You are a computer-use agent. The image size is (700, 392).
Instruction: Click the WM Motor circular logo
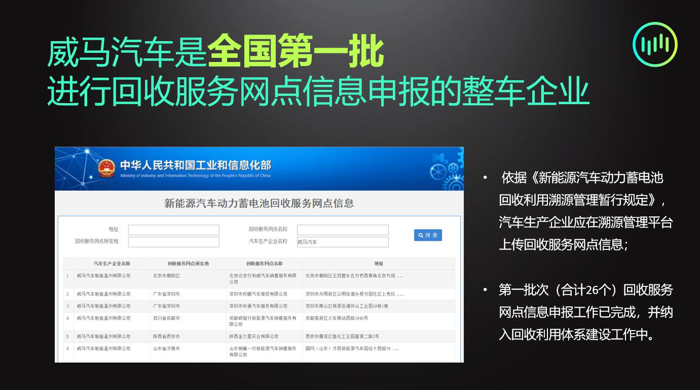click(x=655, y=44)
